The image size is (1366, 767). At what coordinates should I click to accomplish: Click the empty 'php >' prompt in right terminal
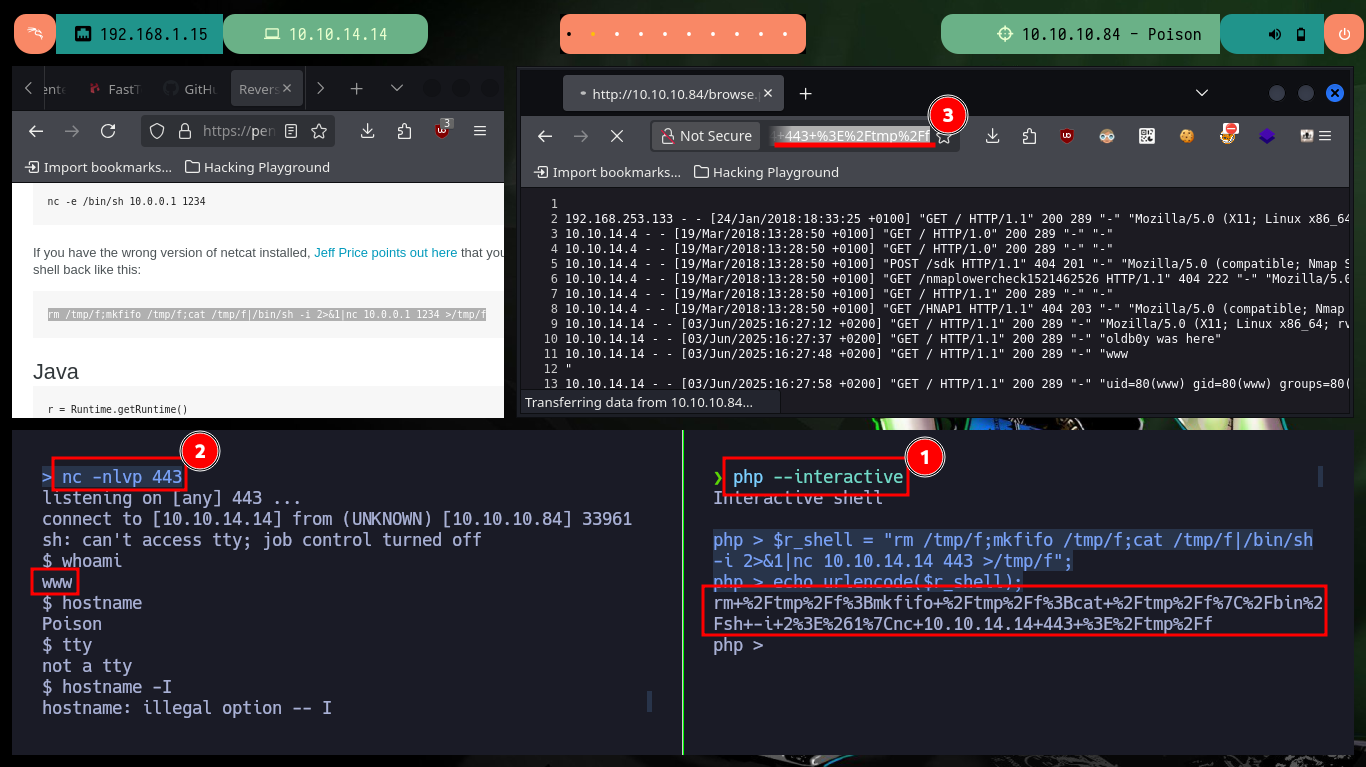[x=738, y=646]
